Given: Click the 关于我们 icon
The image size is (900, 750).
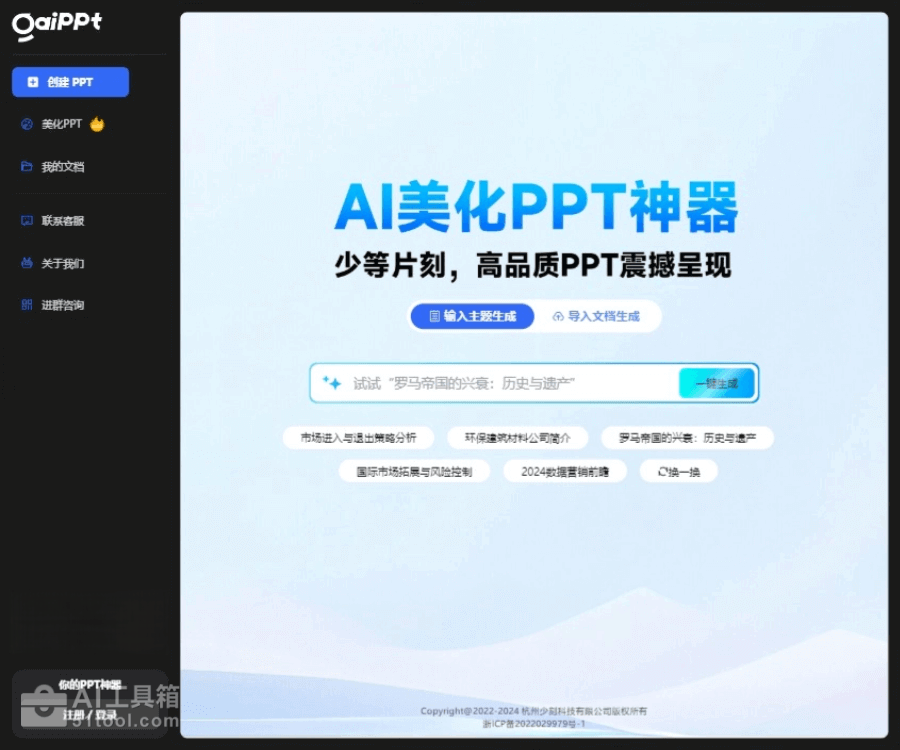Looking at the screenshot, I should point(27,264).
